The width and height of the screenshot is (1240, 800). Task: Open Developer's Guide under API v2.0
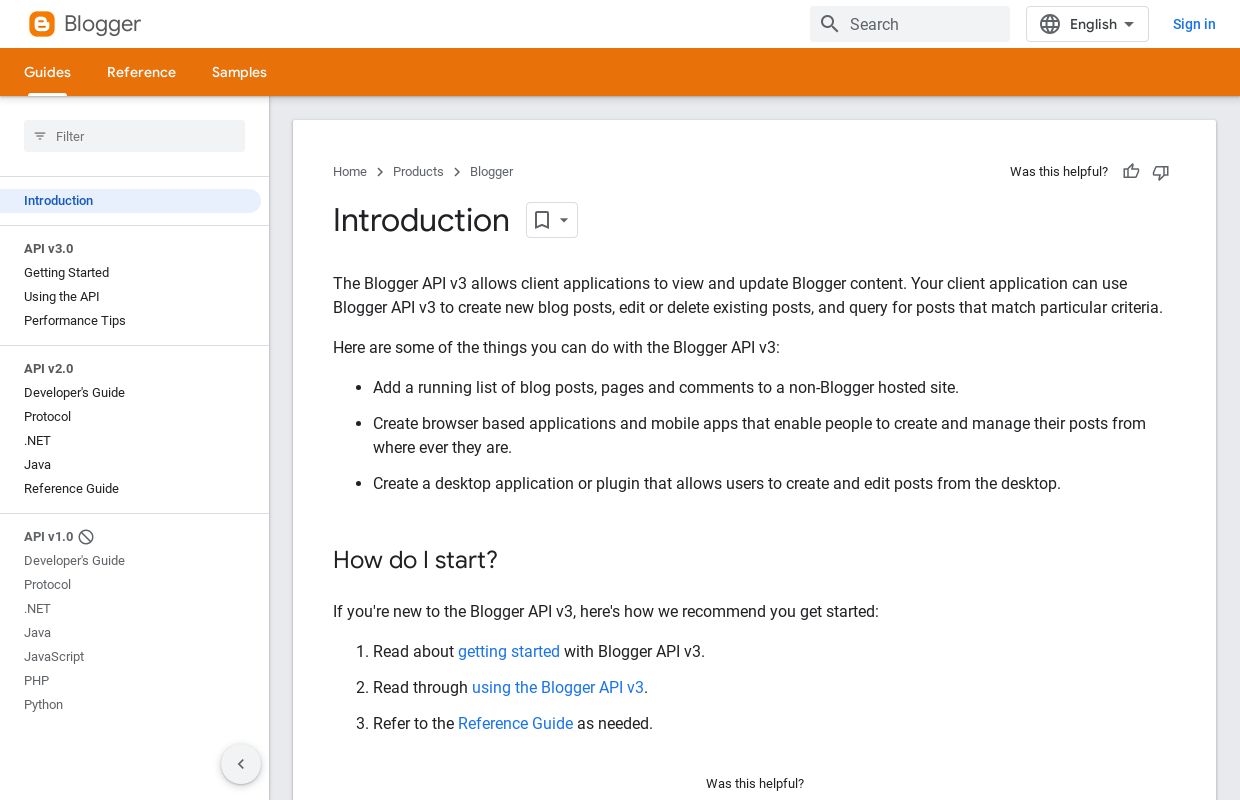point(74,393)
